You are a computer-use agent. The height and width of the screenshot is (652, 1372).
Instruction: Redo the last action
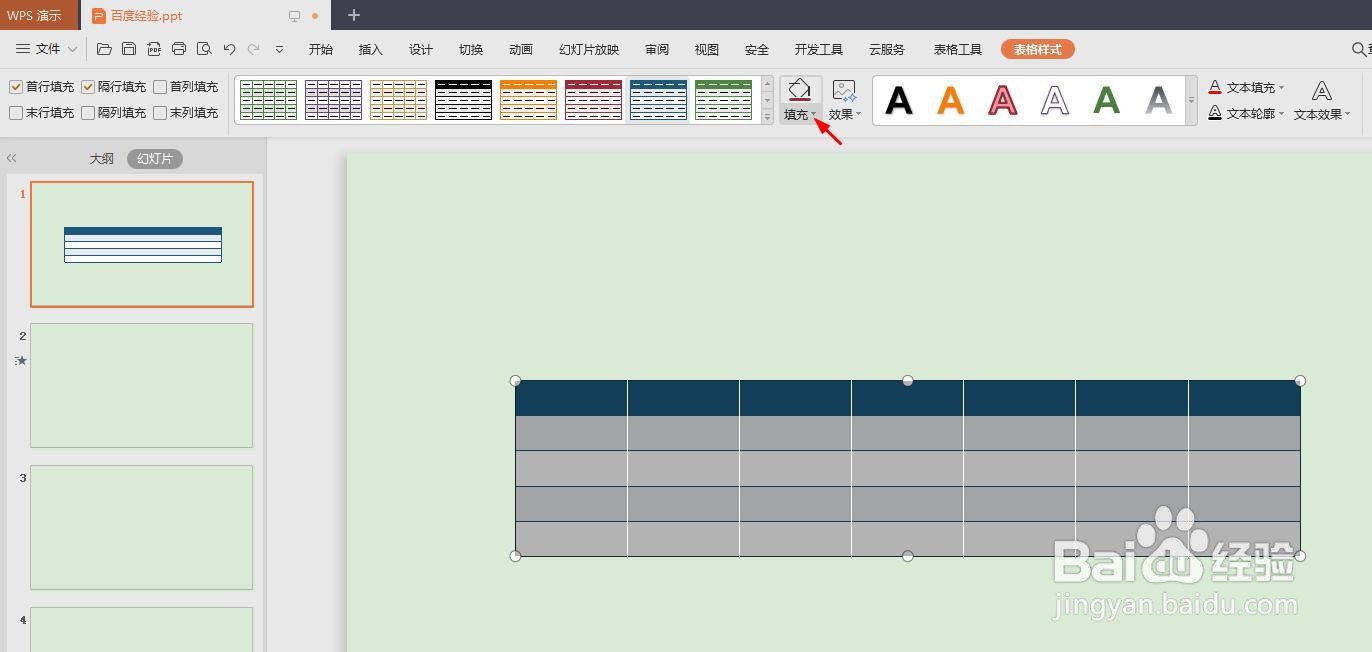[254, 49]
